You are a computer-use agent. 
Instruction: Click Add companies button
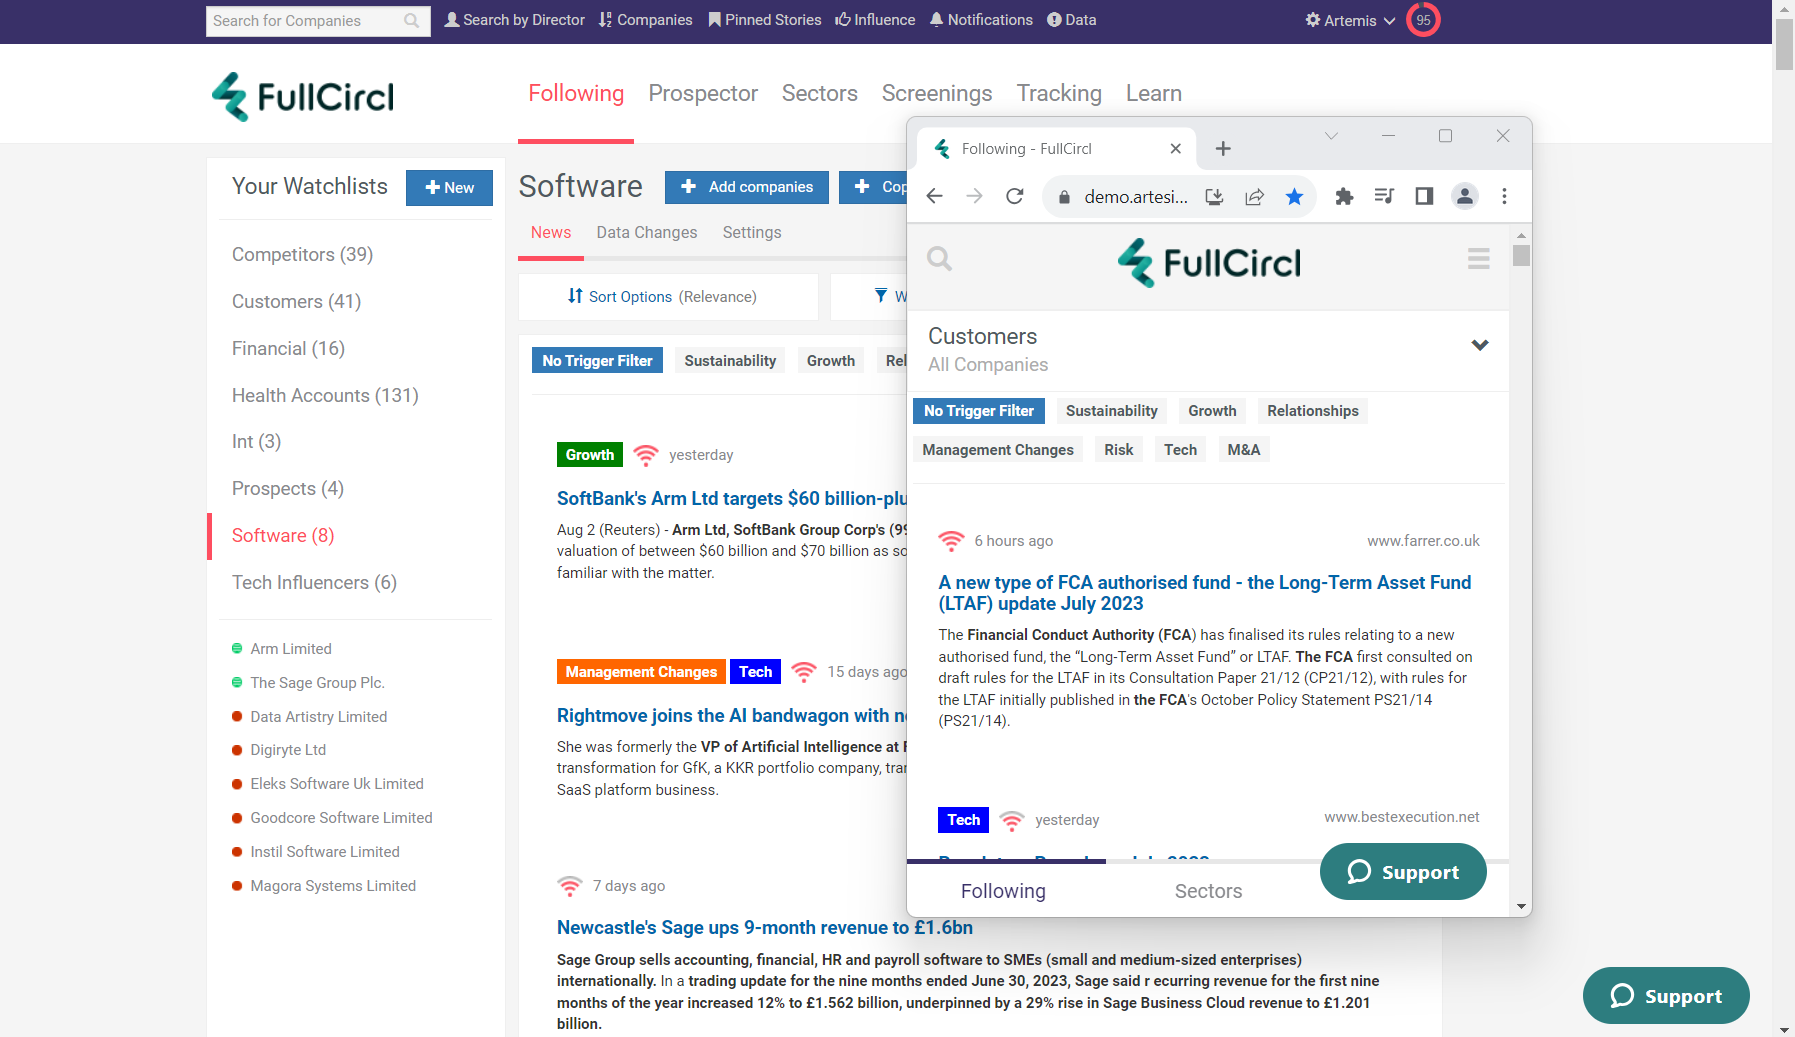tap(747, 187)
